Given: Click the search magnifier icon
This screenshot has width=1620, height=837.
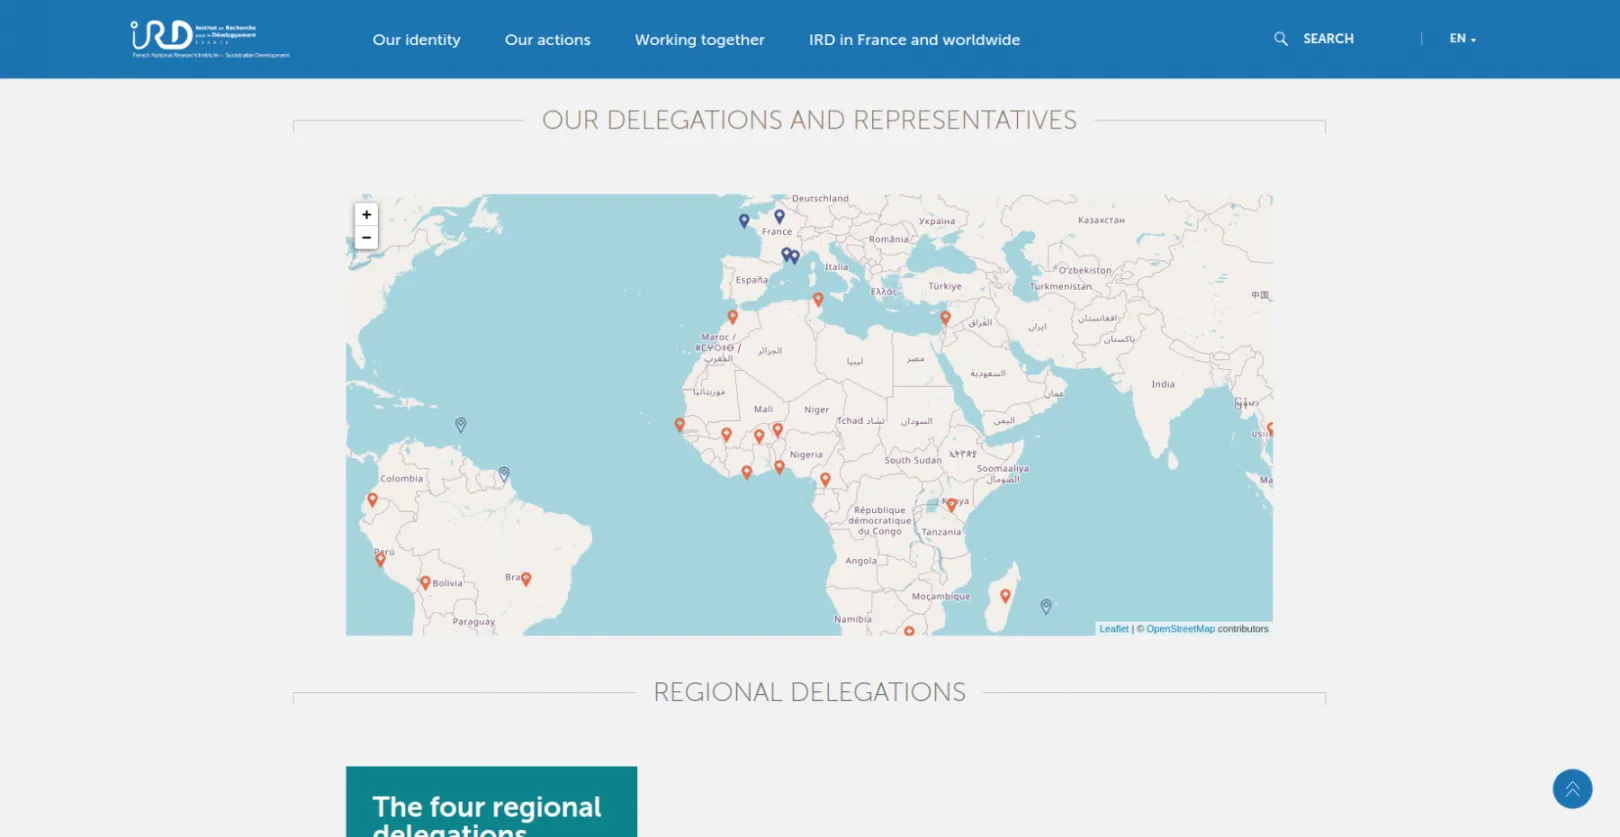Looking at the screenshot, I should click(1280, 39).
